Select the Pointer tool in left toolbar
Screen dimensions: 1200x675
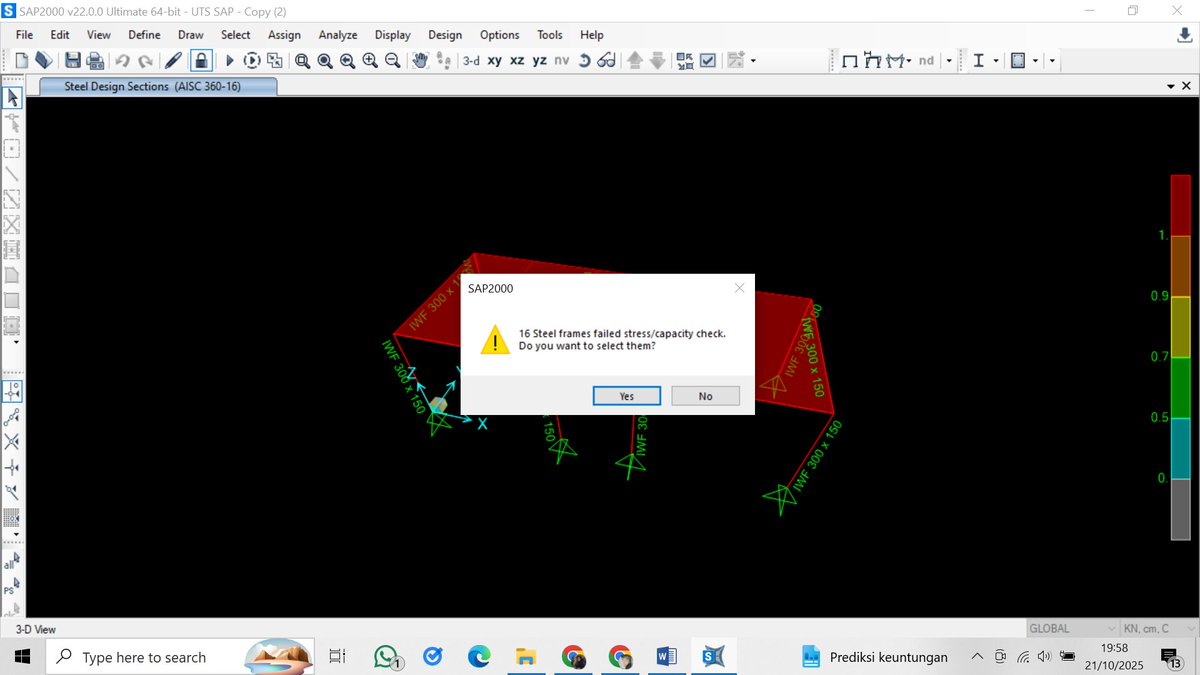[12, 98]
